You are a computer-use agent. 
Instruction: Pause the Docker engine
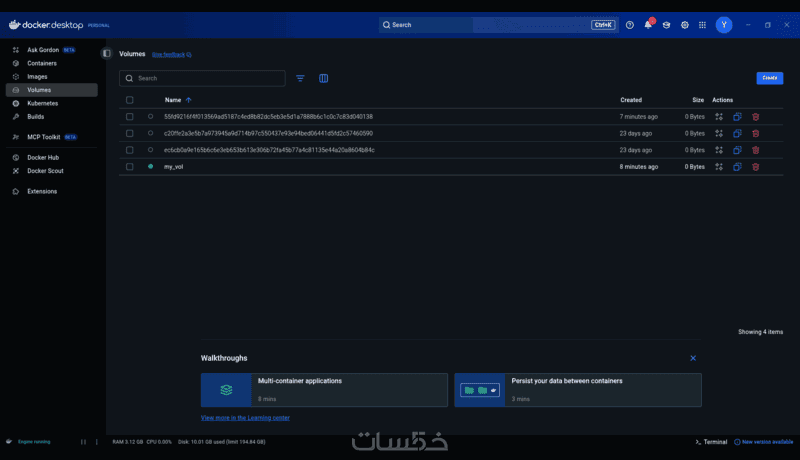pos(83,442)
